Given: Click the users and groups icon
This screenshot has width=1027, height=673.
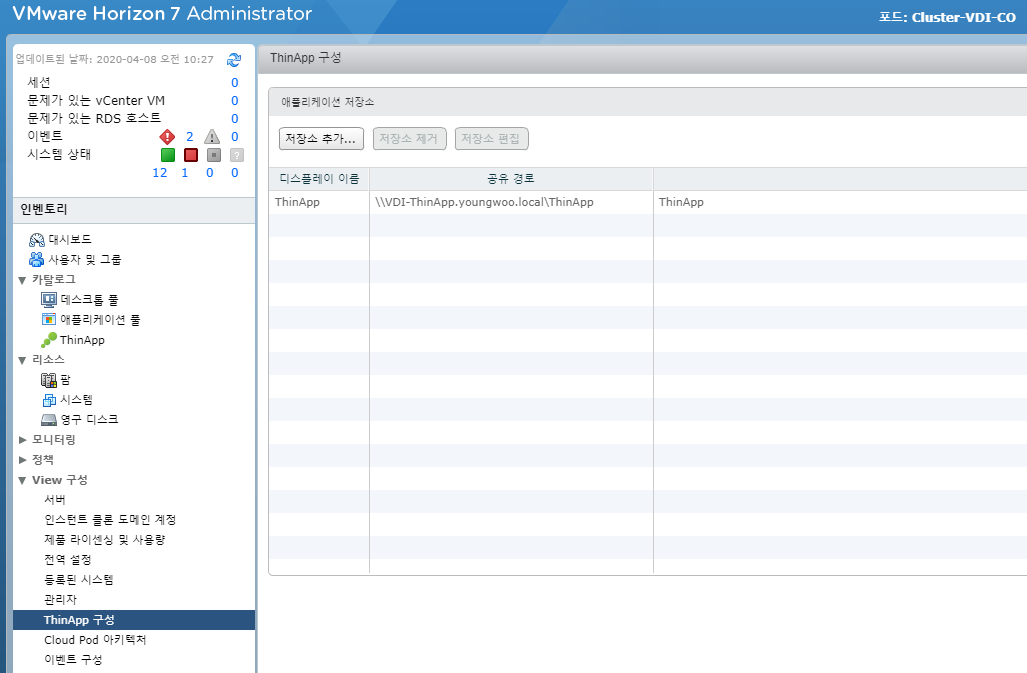Looking at the screenshot, I should [x=37, y=260].
